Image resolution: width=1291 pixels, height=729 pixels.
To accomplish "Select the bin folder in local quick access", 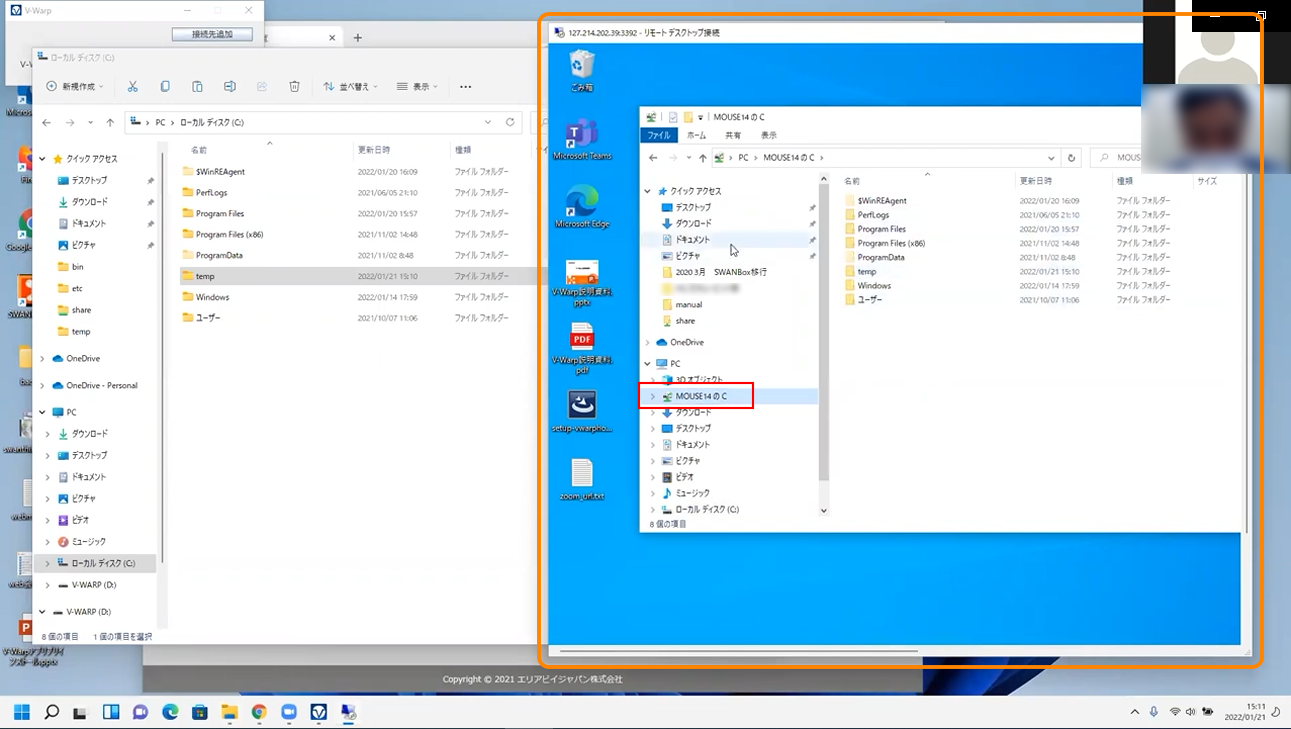I will (x=78, y=267).
